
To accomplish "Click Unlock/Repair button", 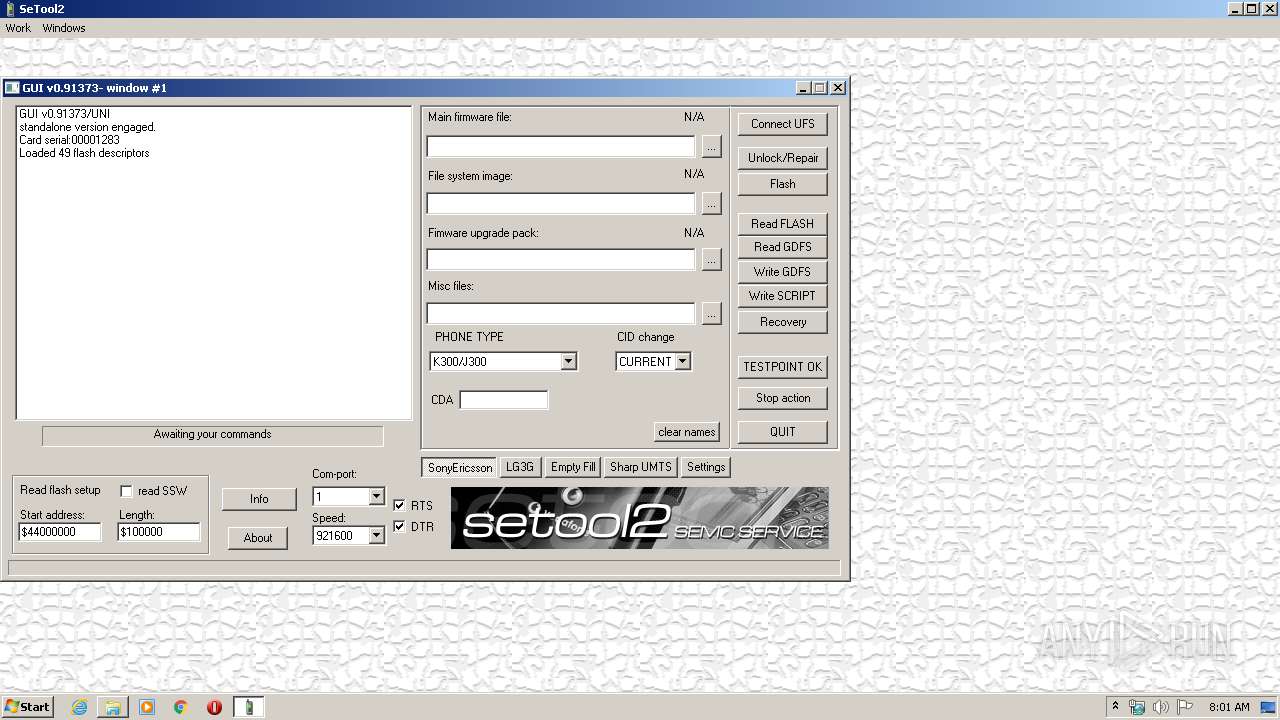I will point(783,158).
